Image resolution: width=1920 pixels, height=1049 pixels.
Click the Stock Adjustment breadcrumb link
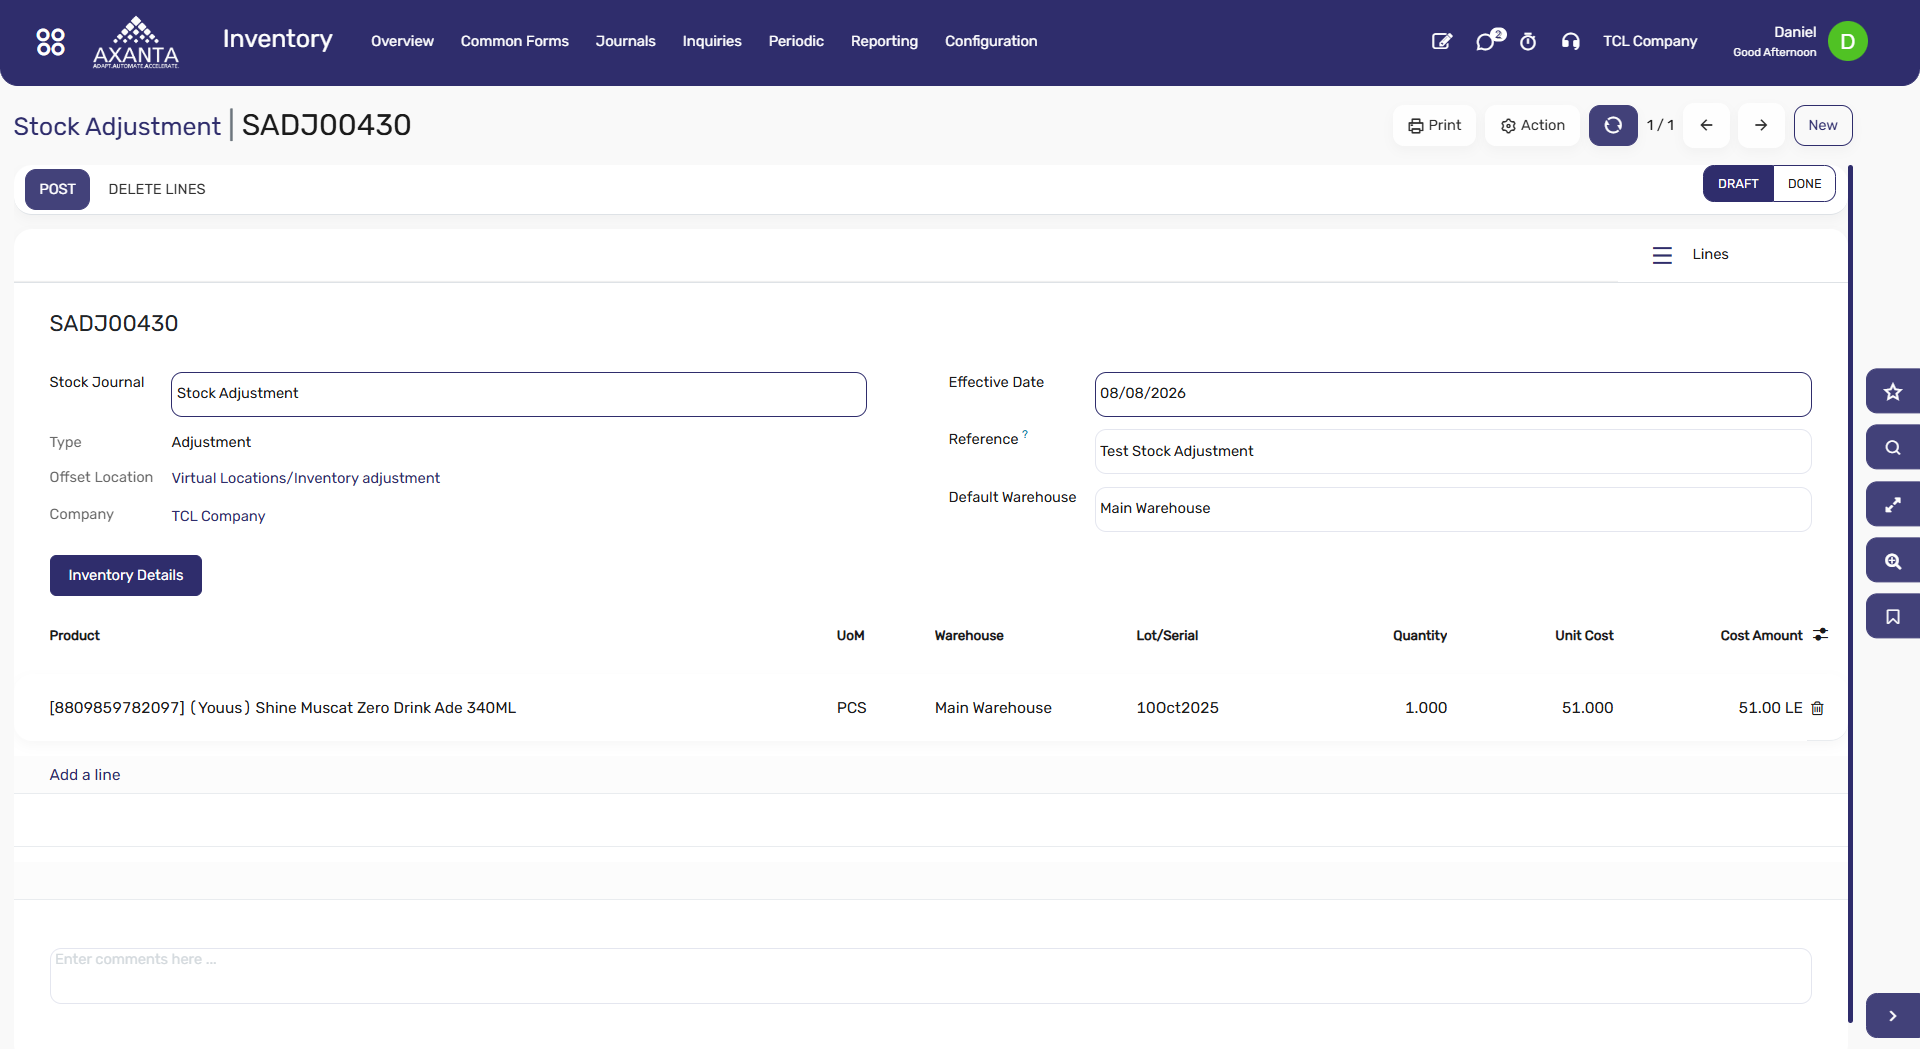117,126
